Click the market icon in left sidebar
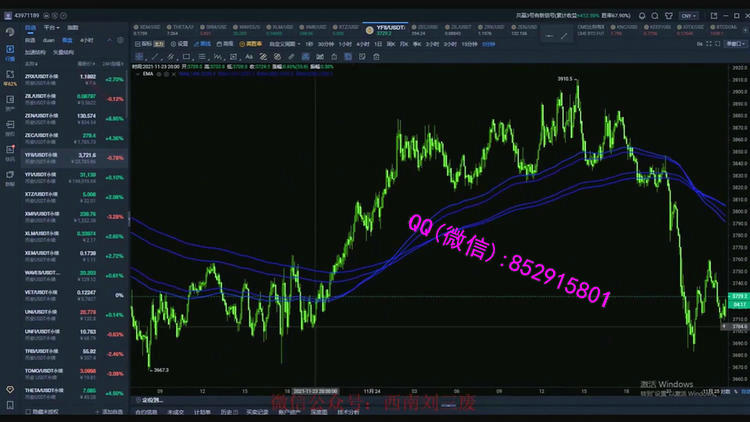This screenshot has width=750, height=422. (x=10, y=48)
